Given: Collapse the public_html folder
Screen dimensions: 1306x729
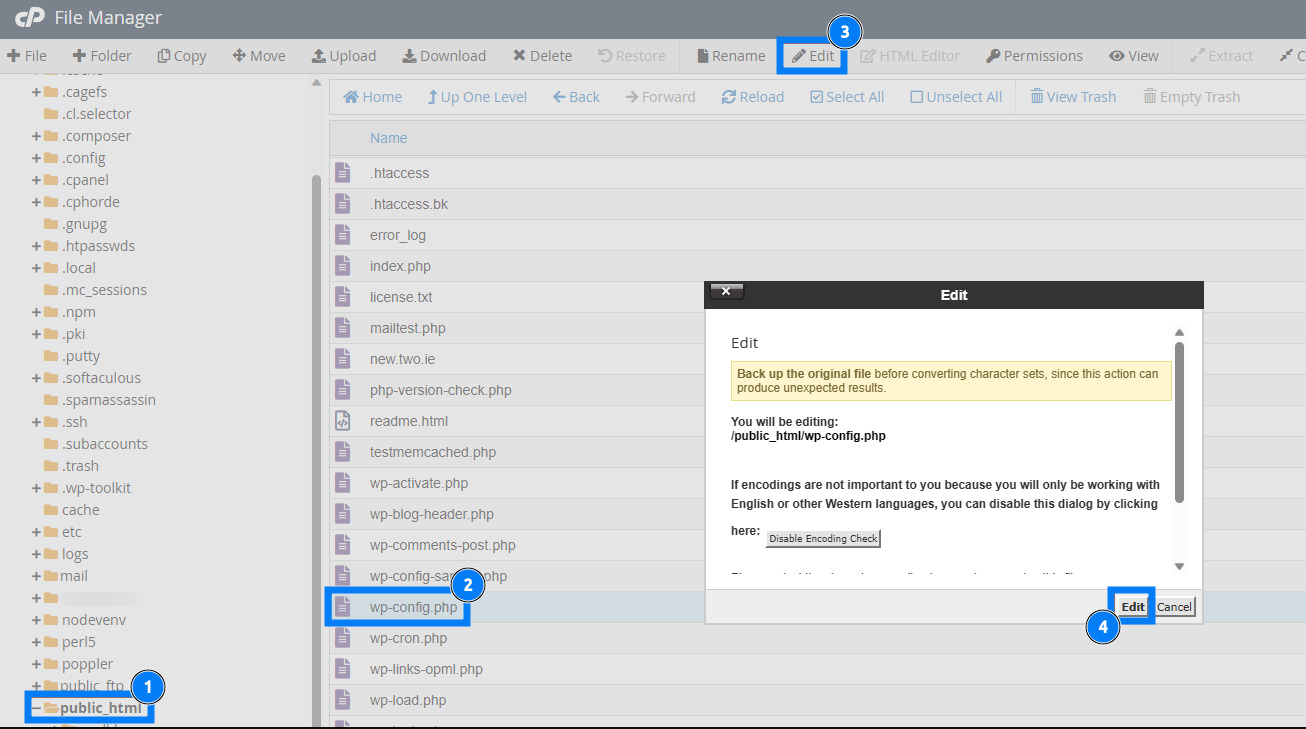Looking at the screenshot, I should point(36,708).
